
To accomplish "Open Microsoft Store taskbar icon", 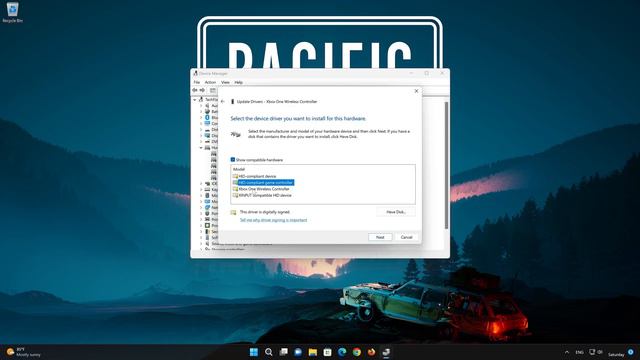I will click(327, 352).
